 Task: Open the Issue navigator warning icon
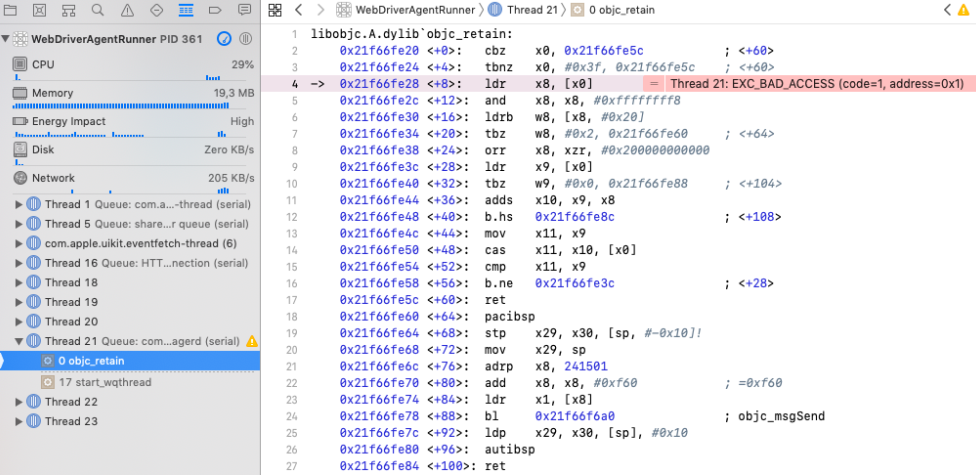(x=127, y=10)
